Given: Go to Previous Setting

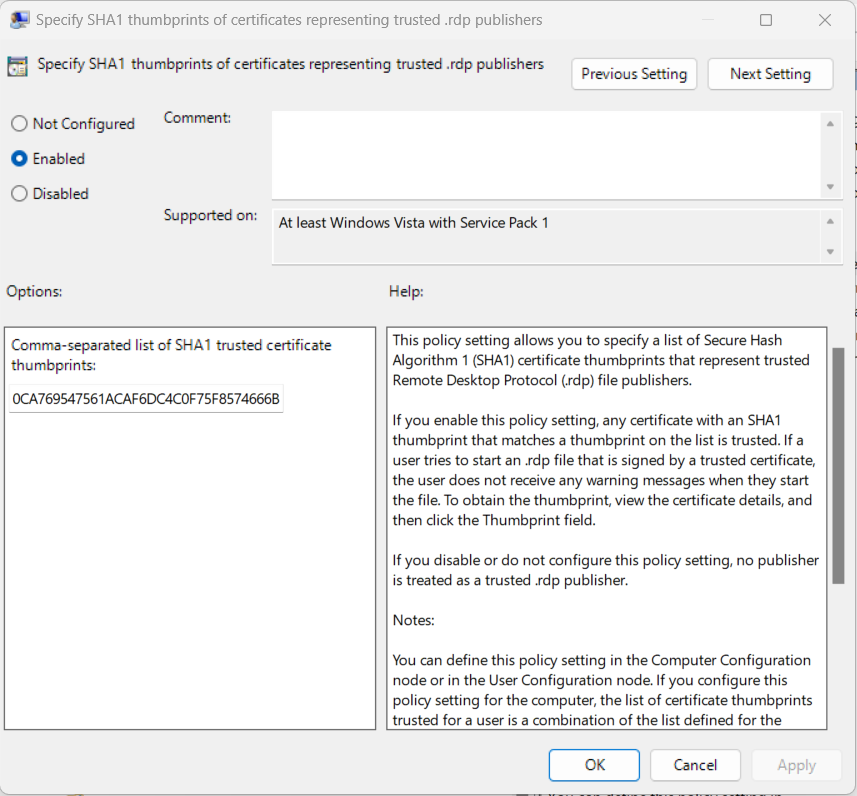Looking at the screenshot, I should coord(634,74).
